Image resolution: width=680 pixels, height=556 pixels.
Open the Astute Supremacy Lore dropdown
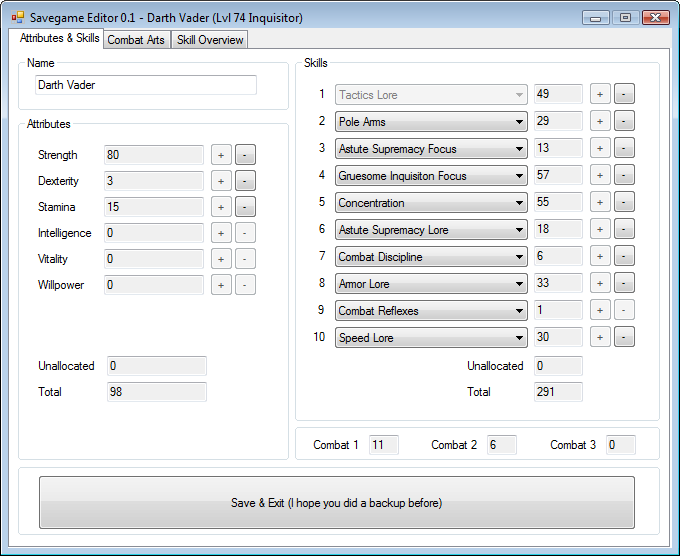coord(431,229)
